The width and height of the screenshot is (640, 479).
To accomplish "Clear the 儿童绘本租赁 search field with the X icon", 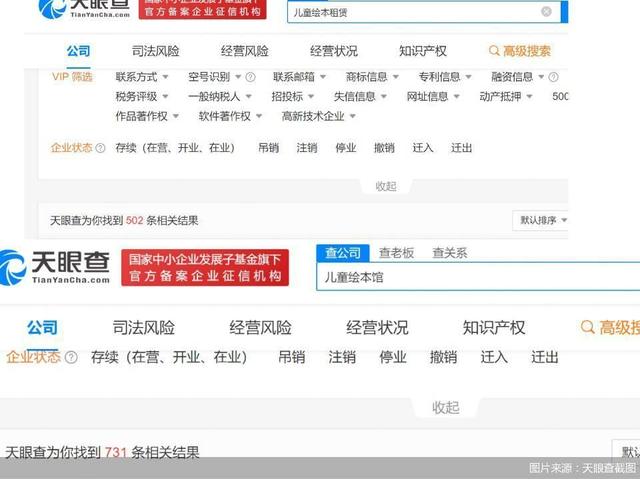I will [x=546, y=12].
